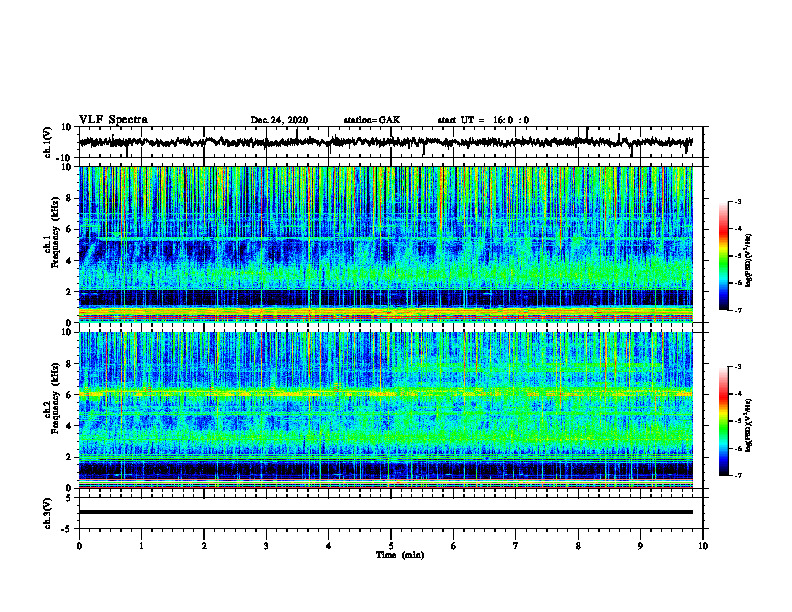The height and width of the screenshot is (612, 792).
Task: Click the 'station=GAK' header label
Action: [x=372, y=120]
